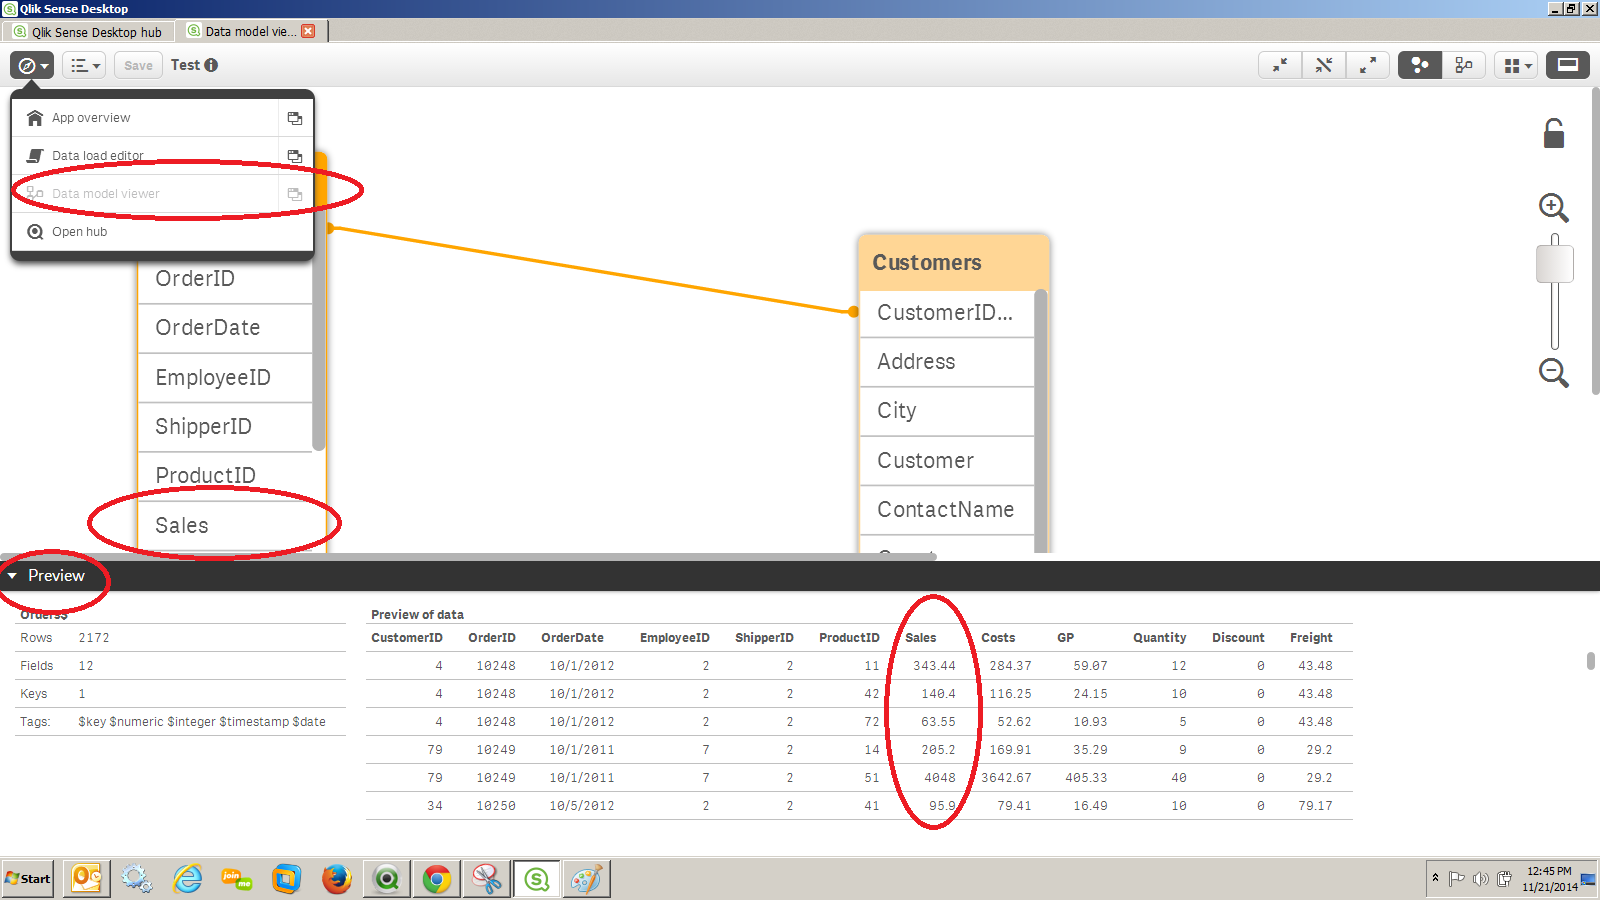Select the Customers table header

[954, 263]
